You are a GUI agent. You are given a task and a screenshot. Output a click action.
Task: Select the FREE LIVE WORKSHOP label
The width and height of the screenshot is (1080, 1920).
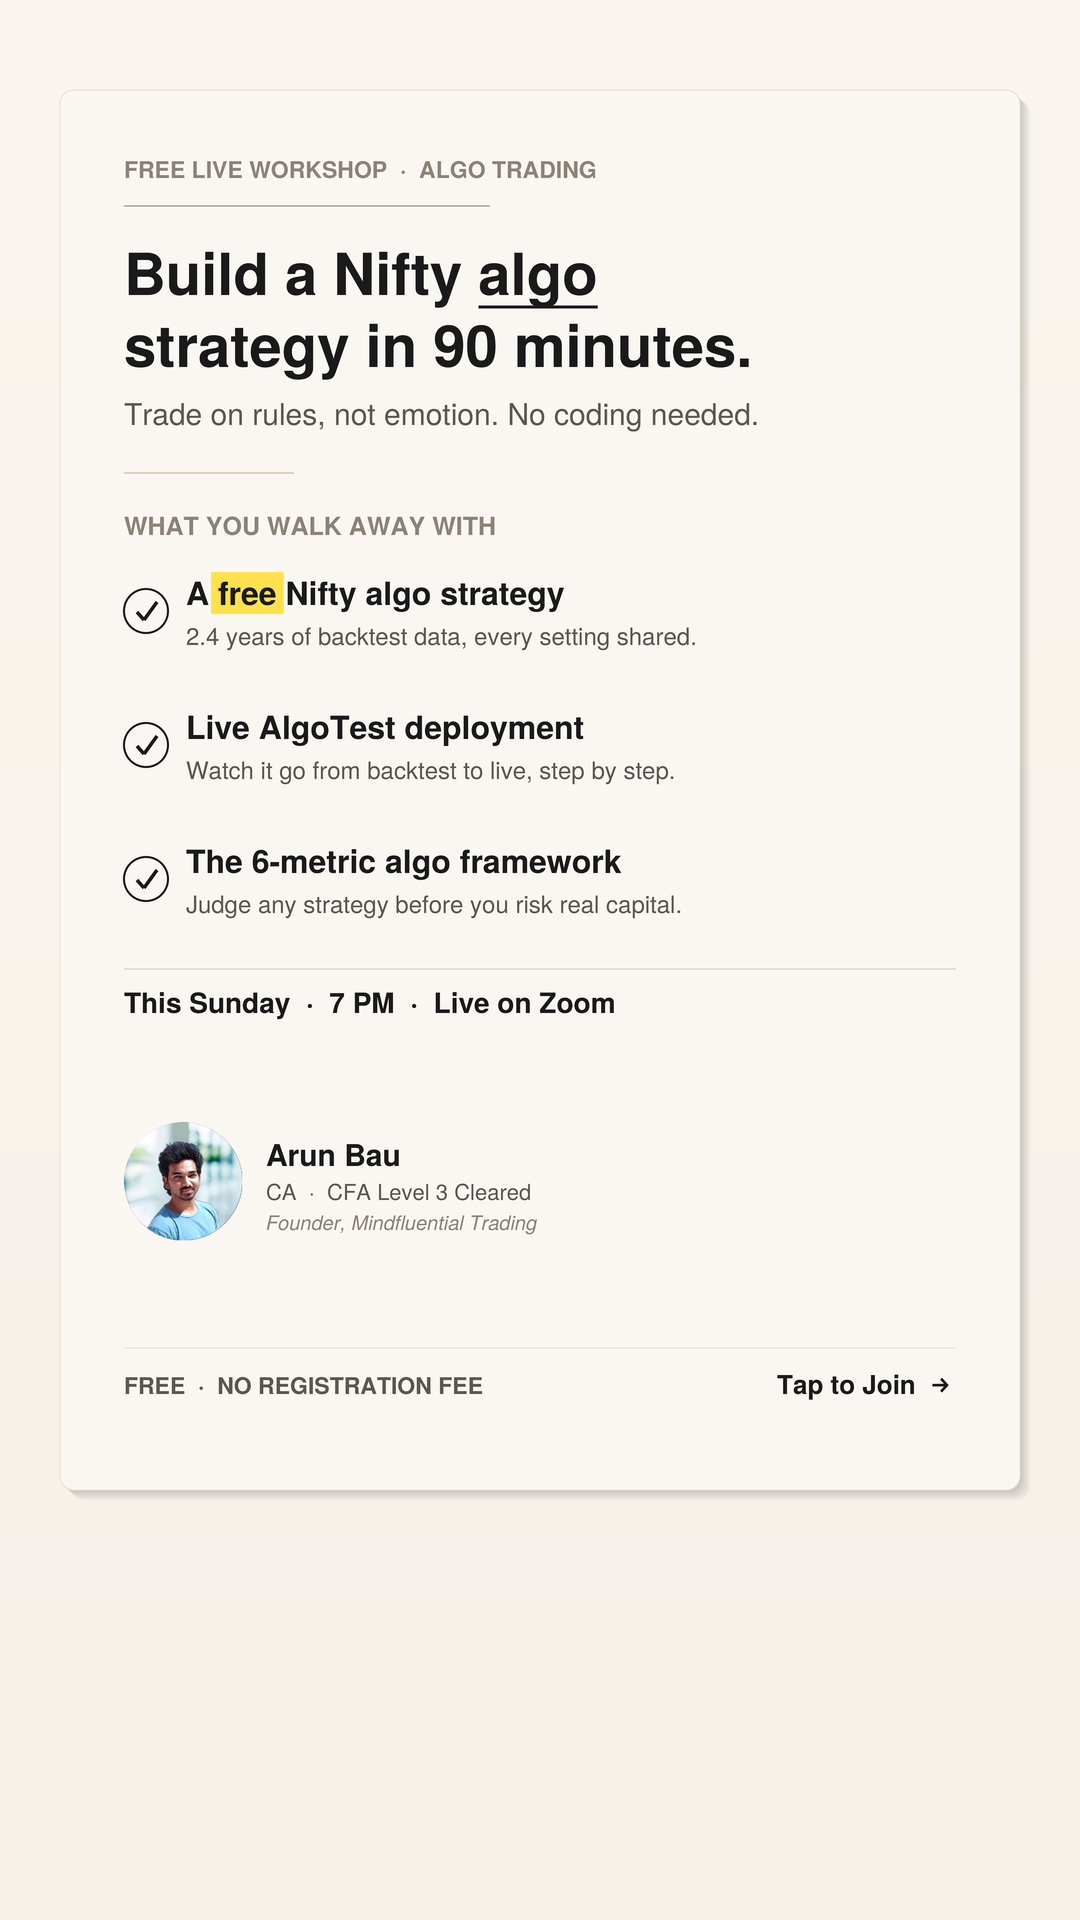[255, 170]
